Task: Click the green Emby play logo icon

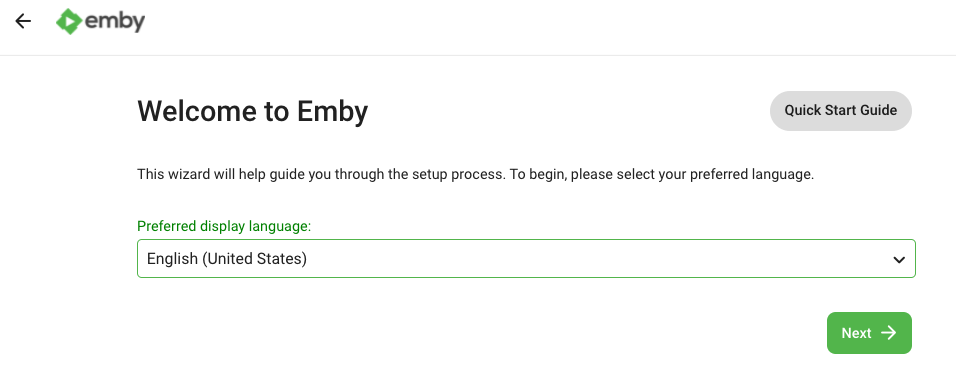Action: [x=69, y=21]
